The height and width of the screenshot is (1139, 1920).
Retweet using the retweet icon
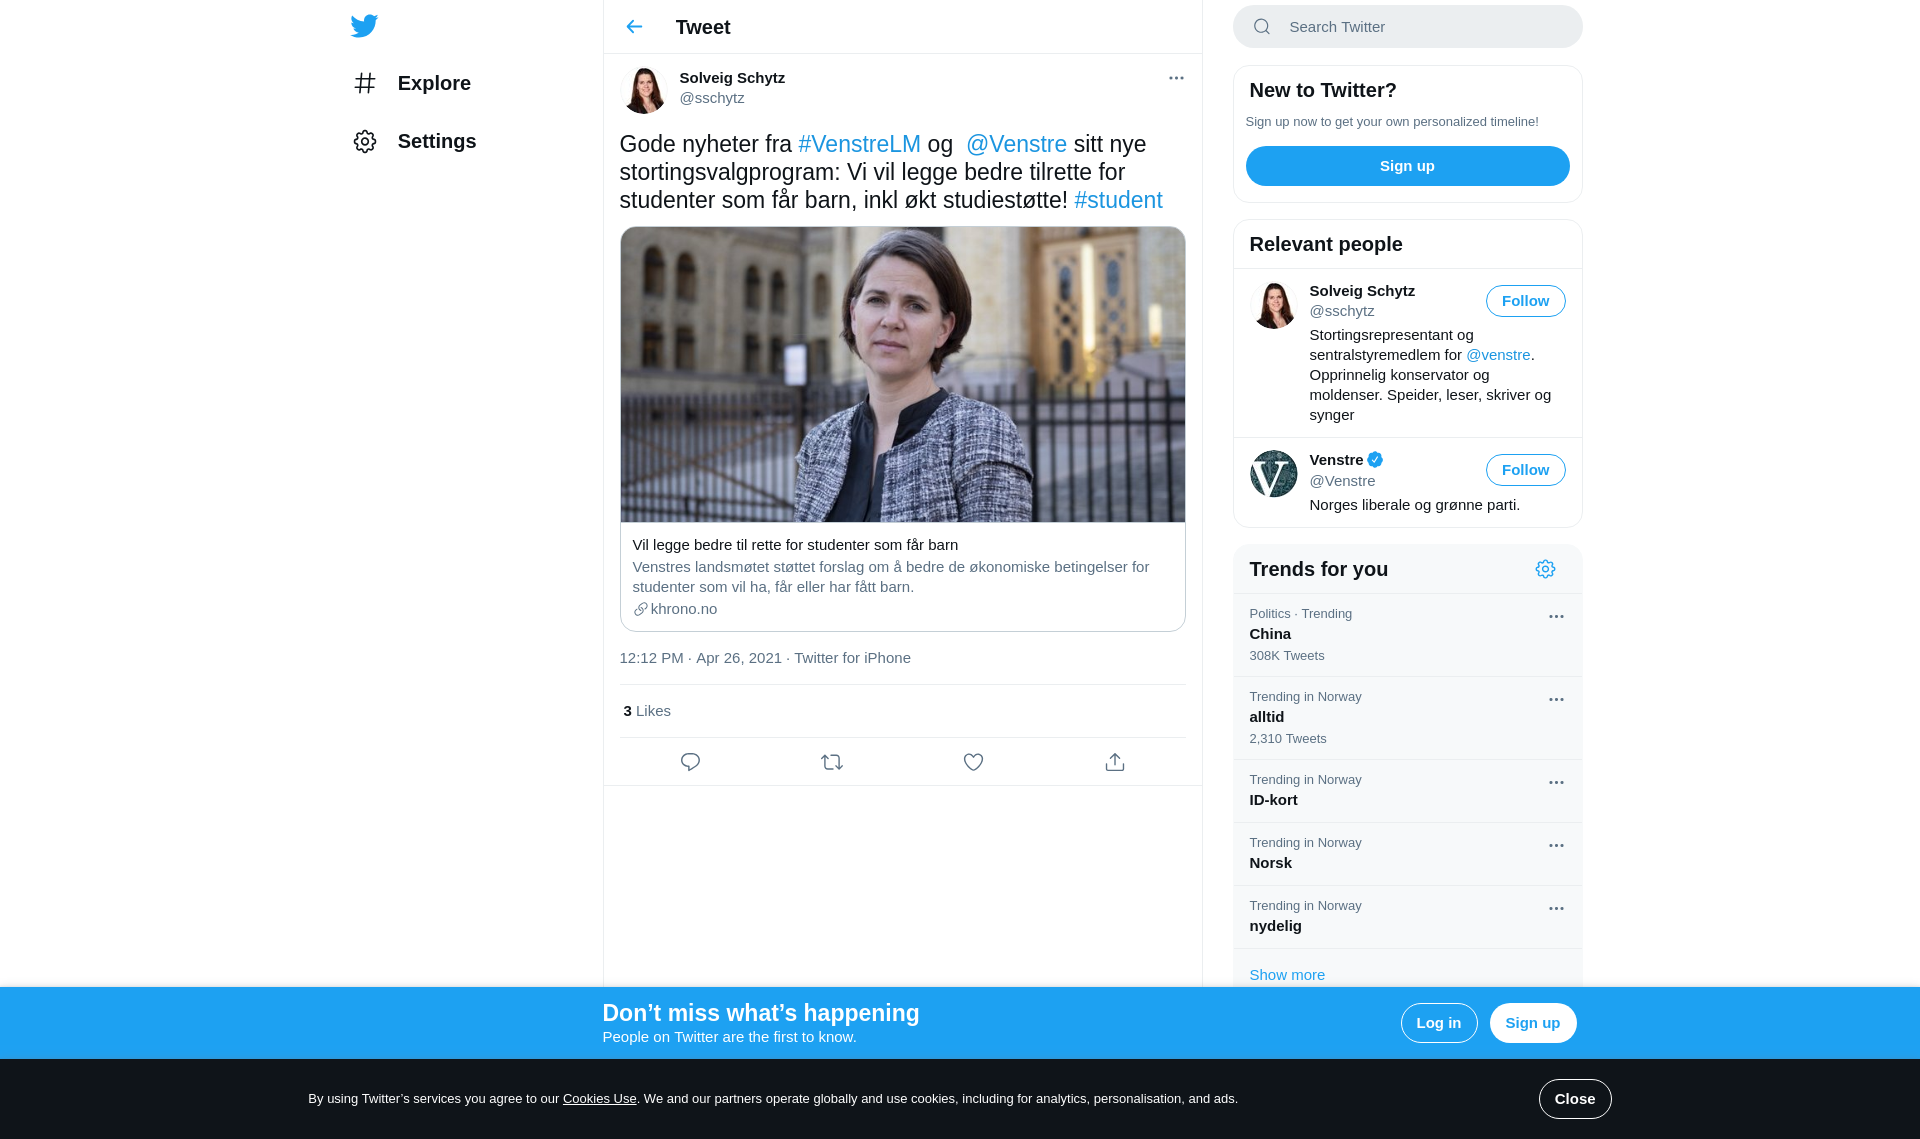(832, 762)
